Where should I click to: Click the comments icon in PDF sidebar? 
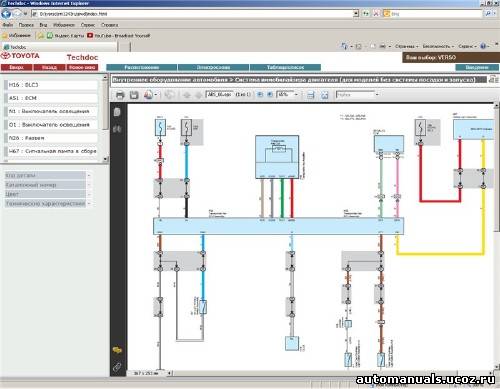117,350
